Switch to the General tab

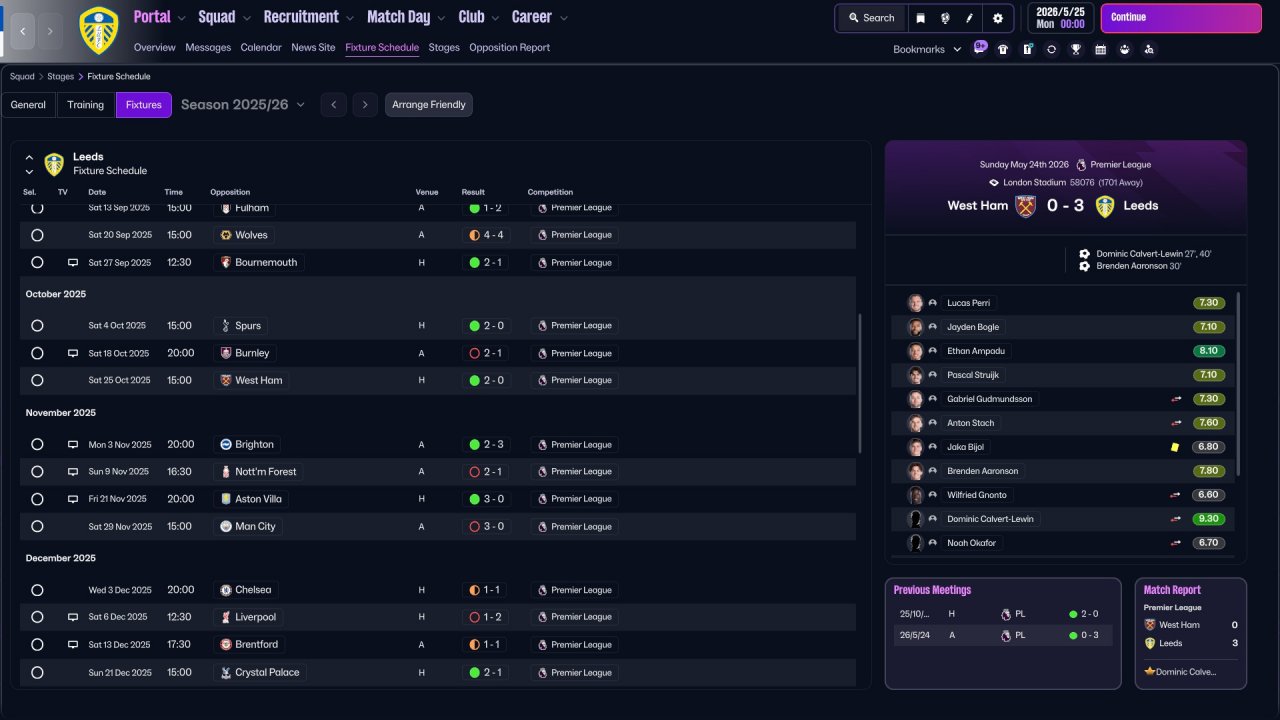pos(28,105)
